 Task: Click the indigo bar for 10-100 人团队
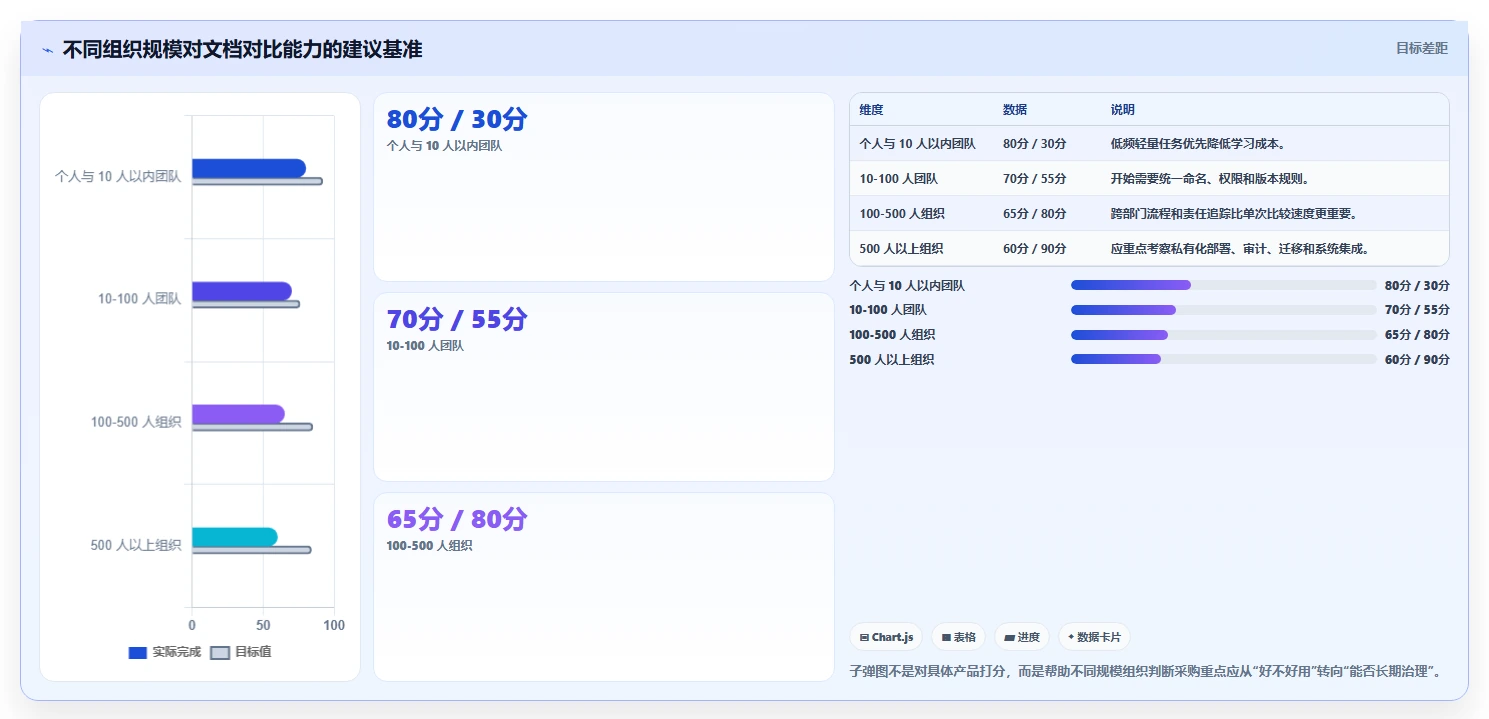[242, 291]
